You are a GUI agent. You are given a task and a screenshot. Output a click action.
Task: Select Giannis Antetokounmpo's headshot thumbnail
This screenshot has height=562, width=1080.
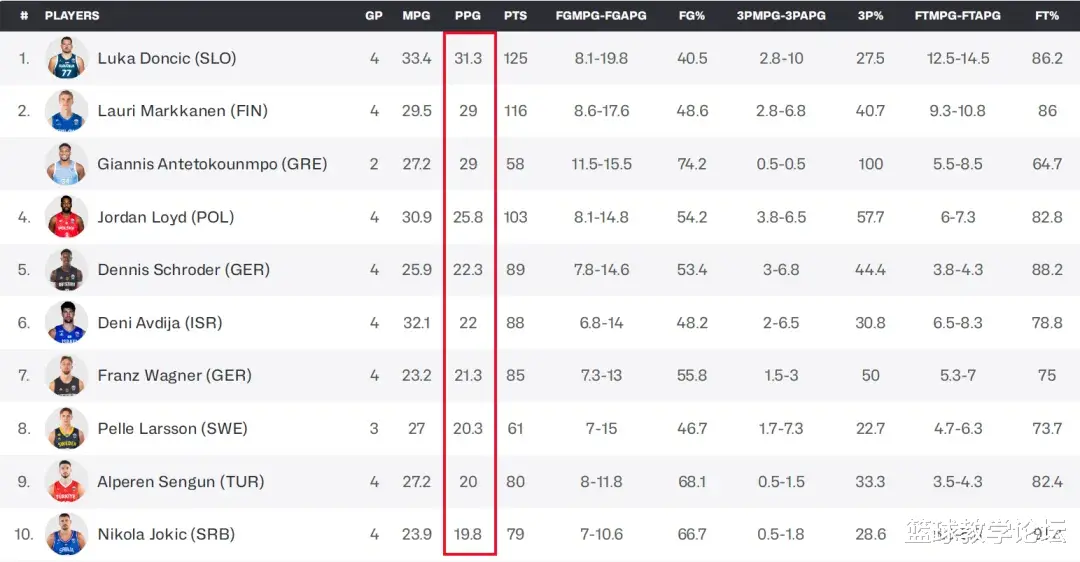(67, 164)
